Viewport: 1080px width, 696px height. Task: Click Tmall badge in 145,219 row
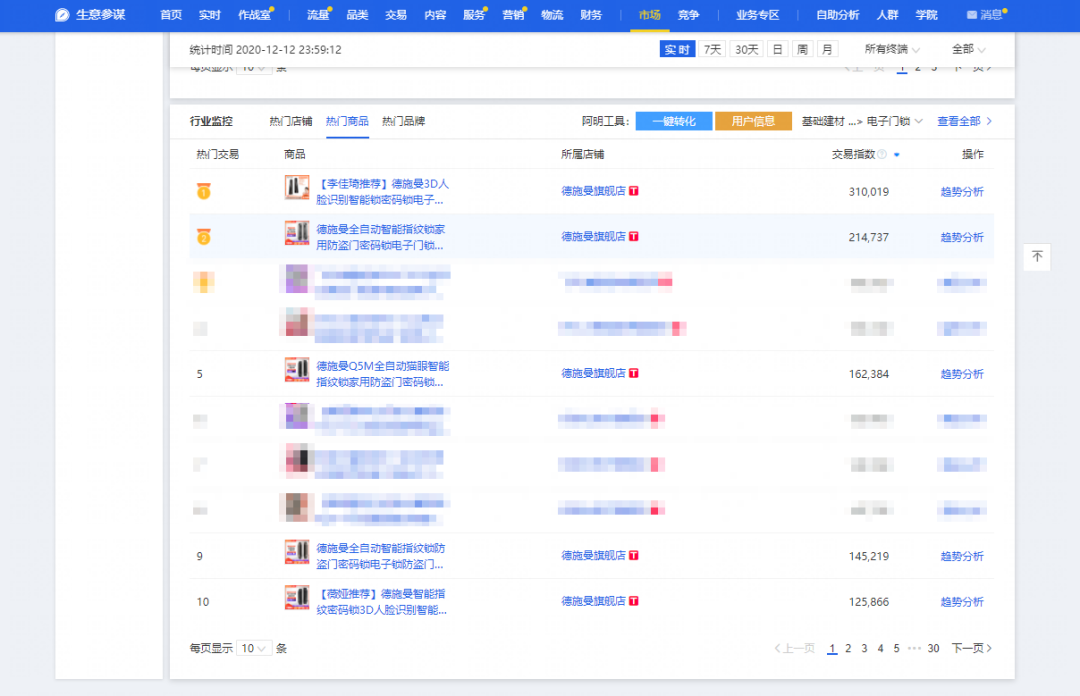coord(634,555)
